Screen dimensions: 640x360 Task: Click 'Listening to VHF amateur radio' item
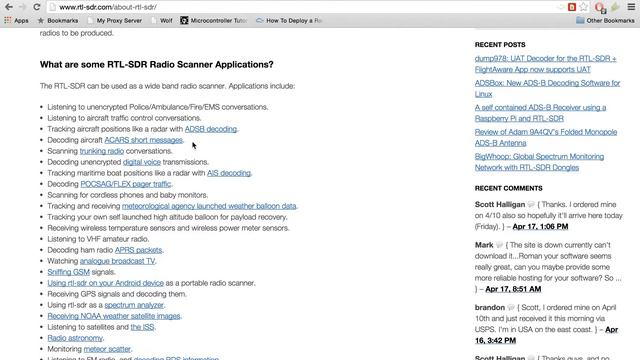click(98, 239)
